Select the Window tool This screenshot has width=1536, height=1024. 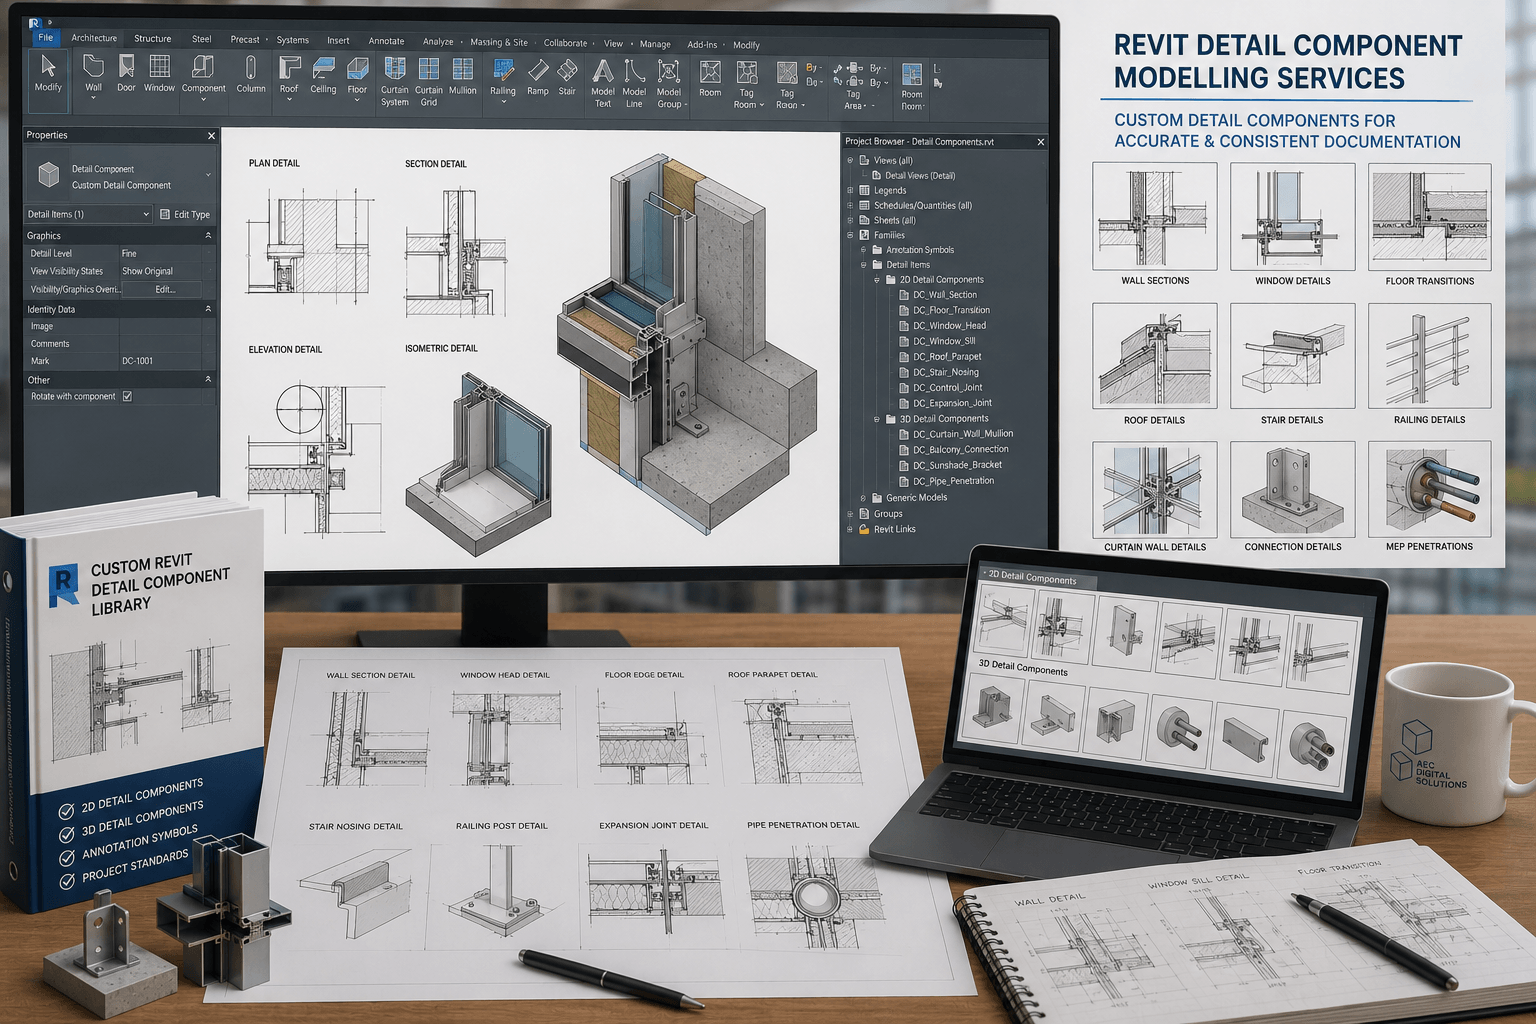(159, 73)
